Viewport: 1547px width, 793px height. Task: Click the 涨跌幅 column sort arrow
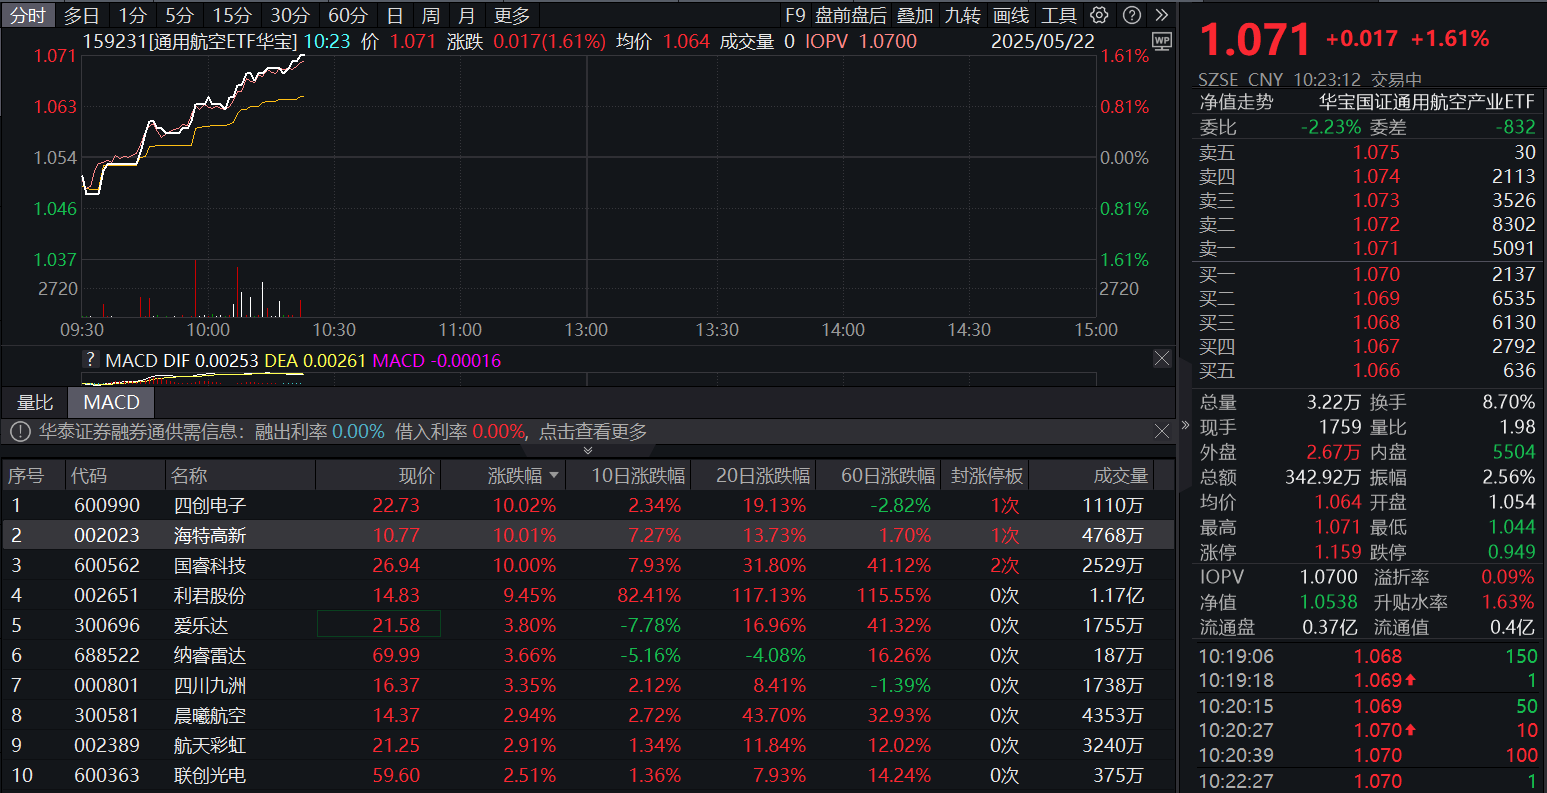(554, 476)
